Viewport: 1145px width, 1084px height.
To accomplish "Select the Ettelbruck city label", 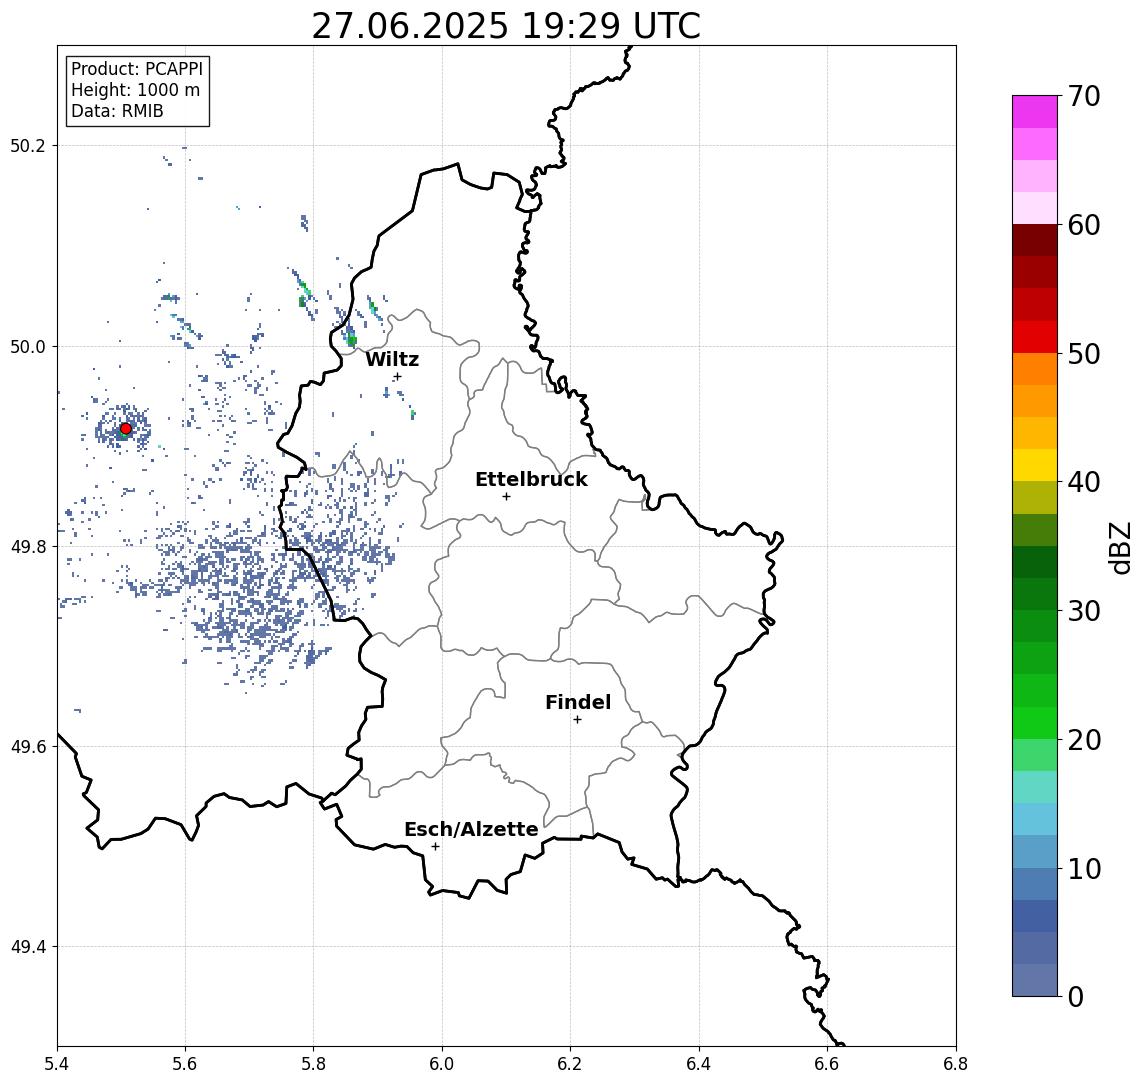I will coord(531,479).
